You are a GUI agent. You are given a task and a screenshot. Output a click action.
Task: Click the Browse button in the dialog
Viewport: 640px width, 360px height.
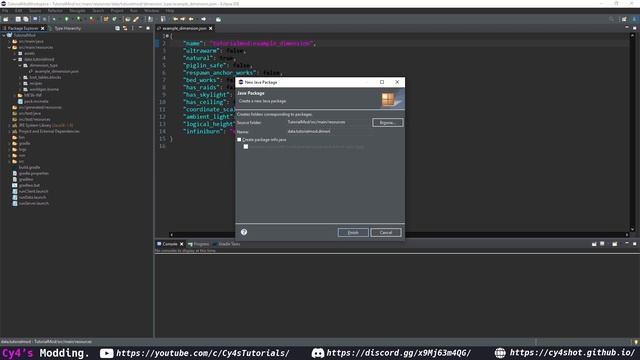[x=387, y=122]
